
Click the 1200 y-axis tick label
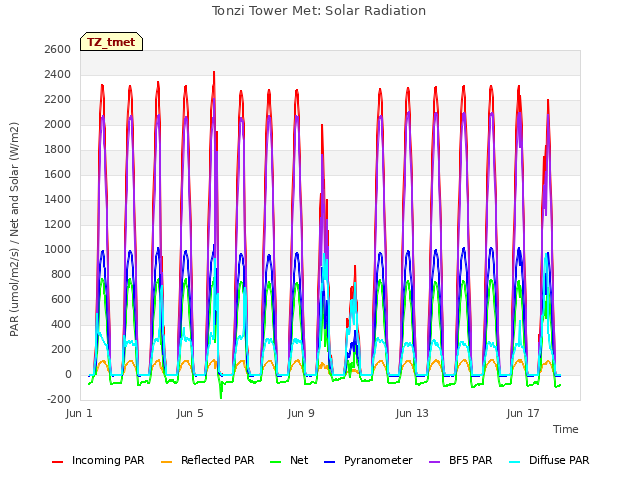coord(58,224)
